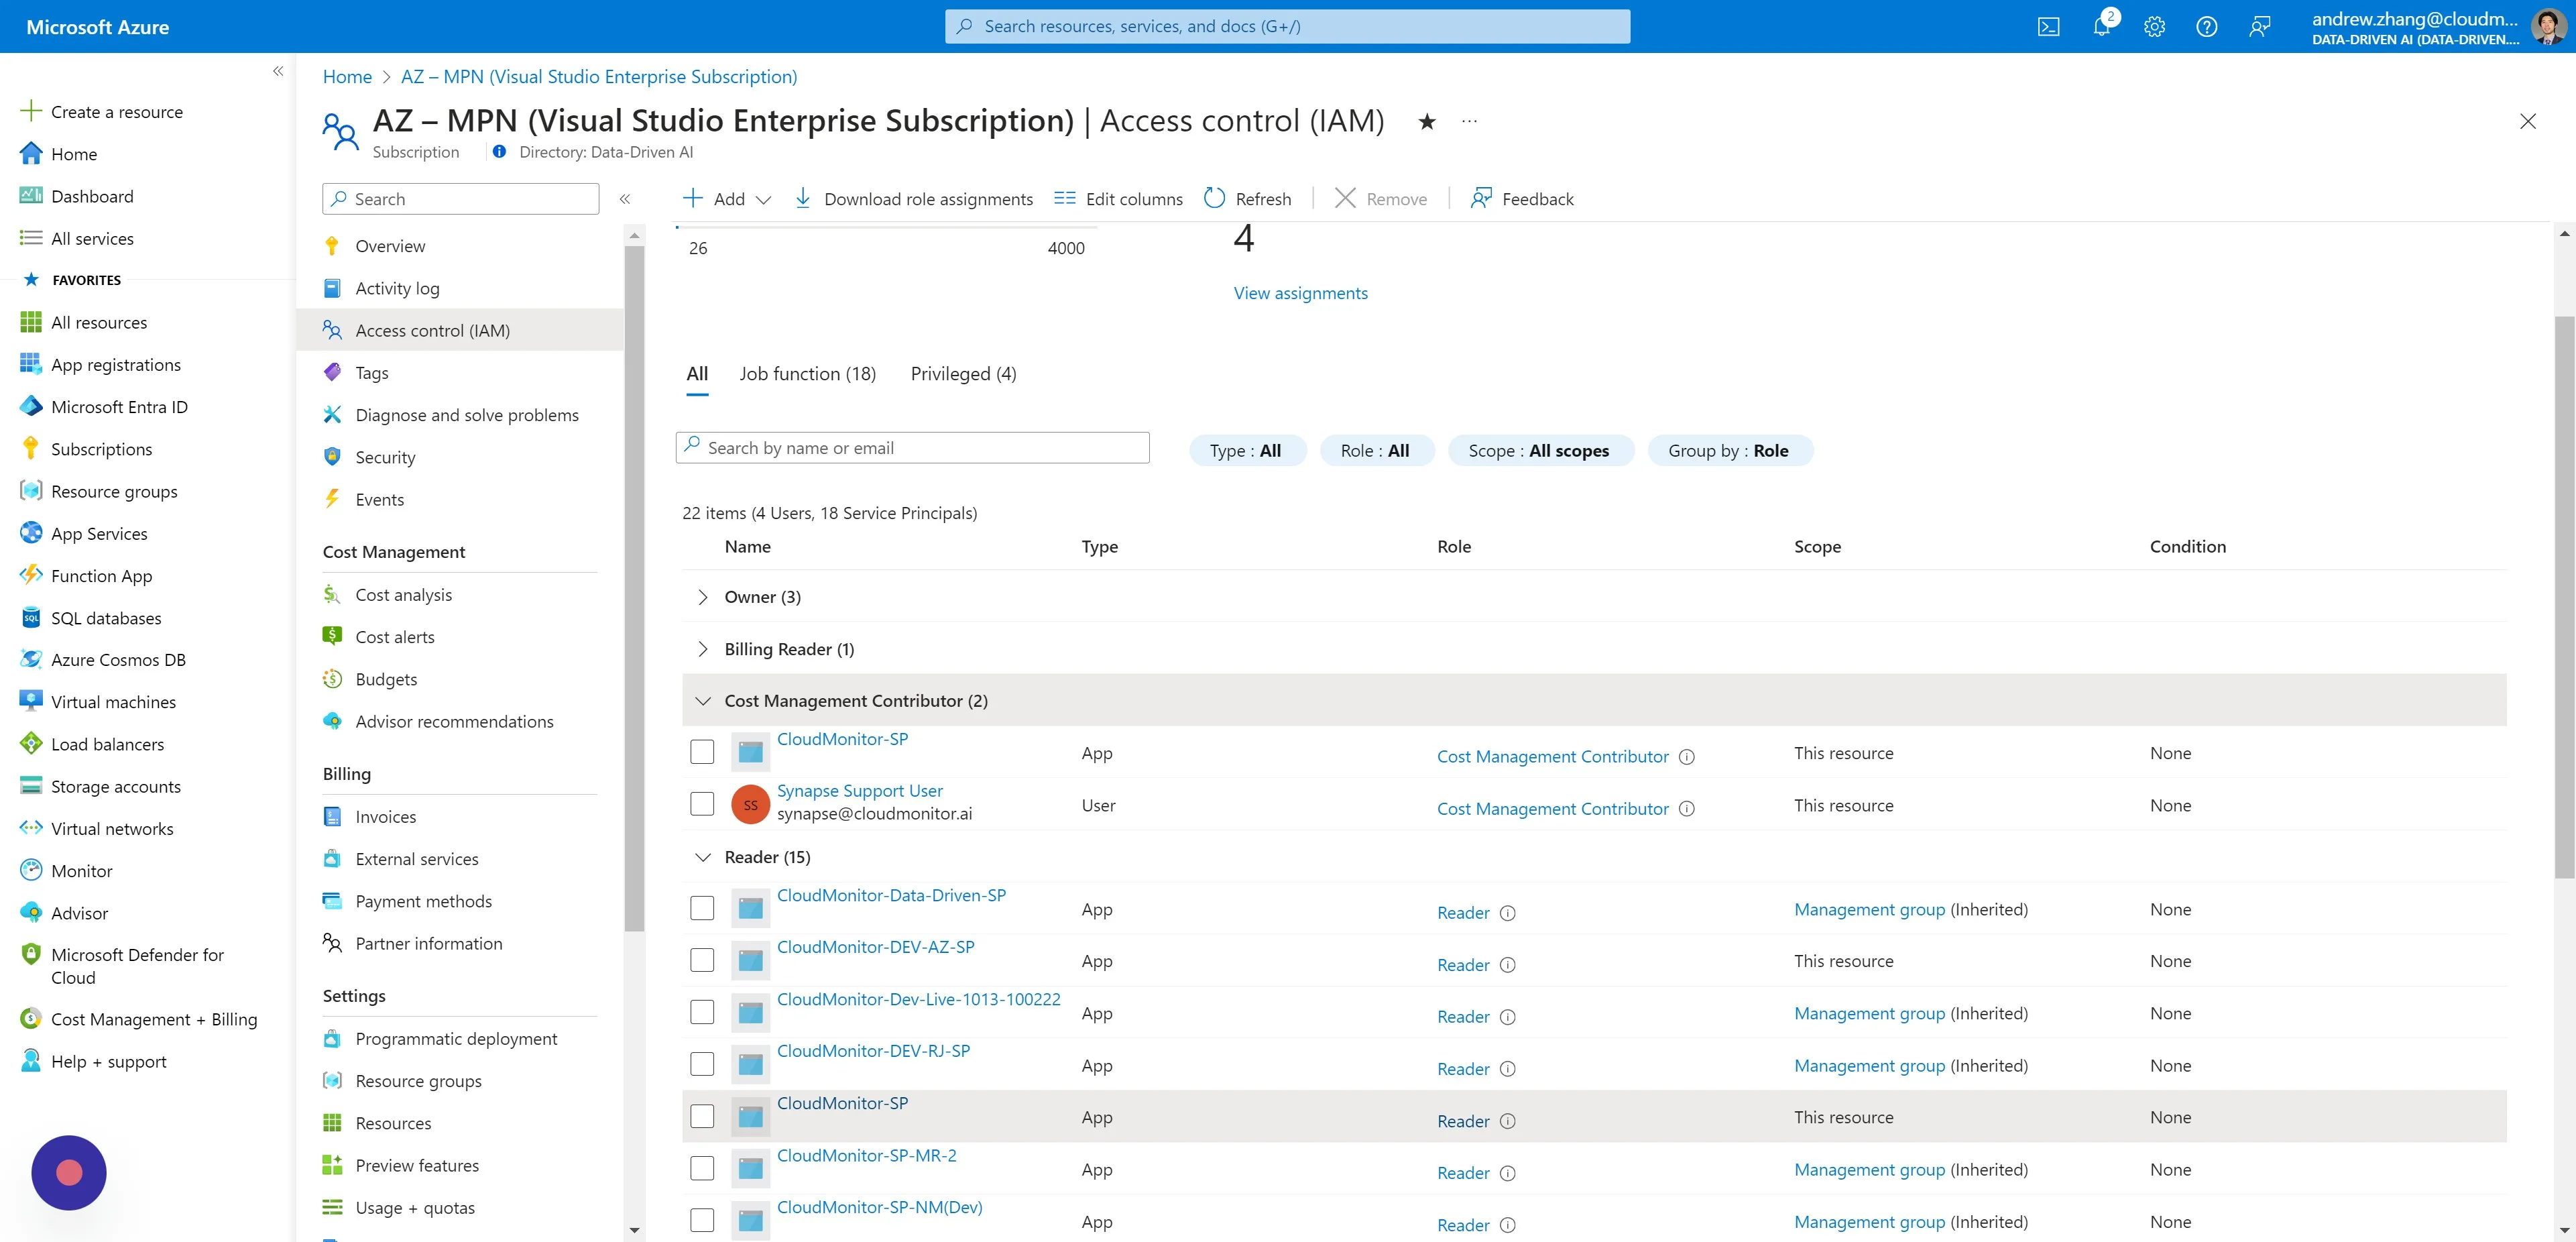Open SQL databases icon
This screenshot has width=2576, height=1242.
(x=31, y=617)
